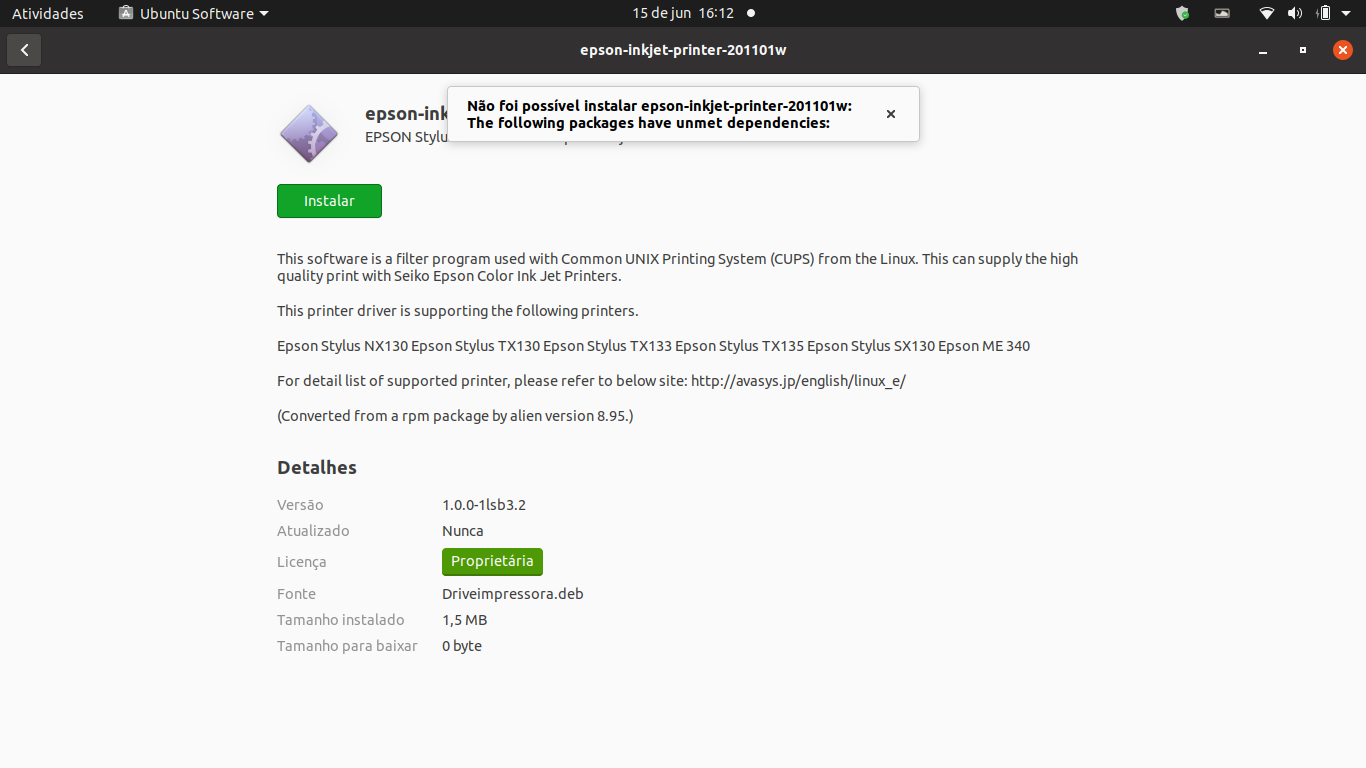The image size is (1366, 768).
Task: Close the Ubuntu Software window
Action: (x=1343, y=50)
